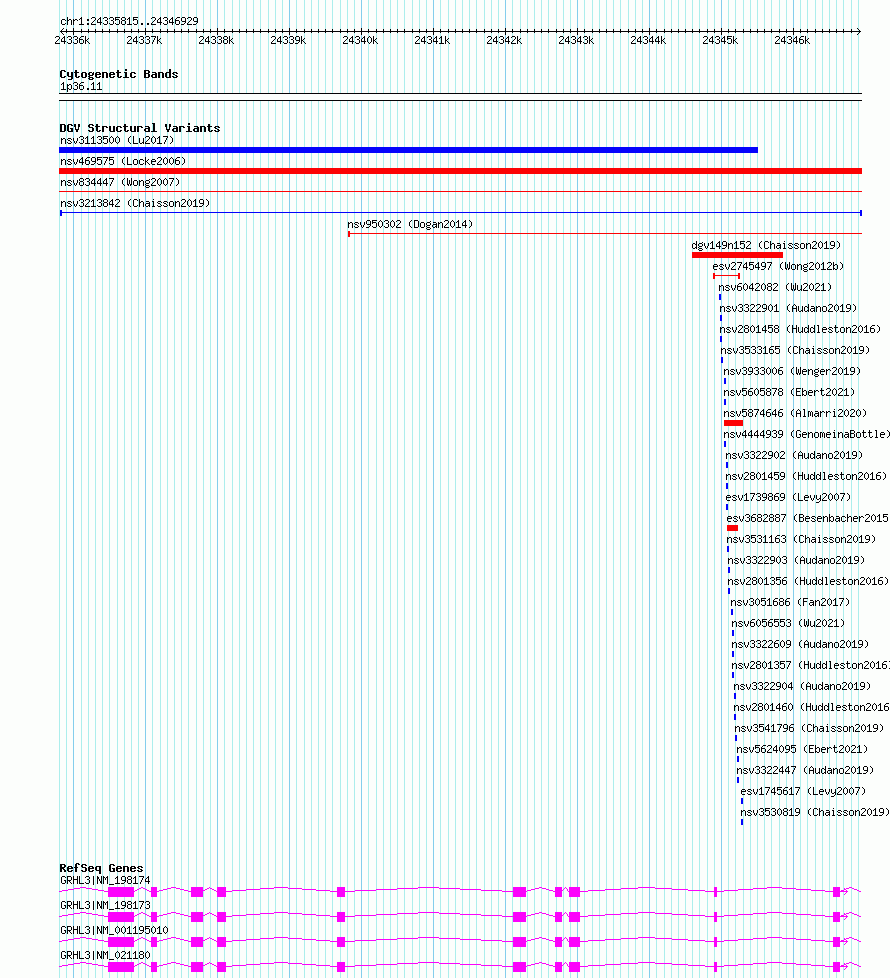890x978 pixels.
Task: Open esv1739869 (Levy2007) label
Action: [788, 497]
